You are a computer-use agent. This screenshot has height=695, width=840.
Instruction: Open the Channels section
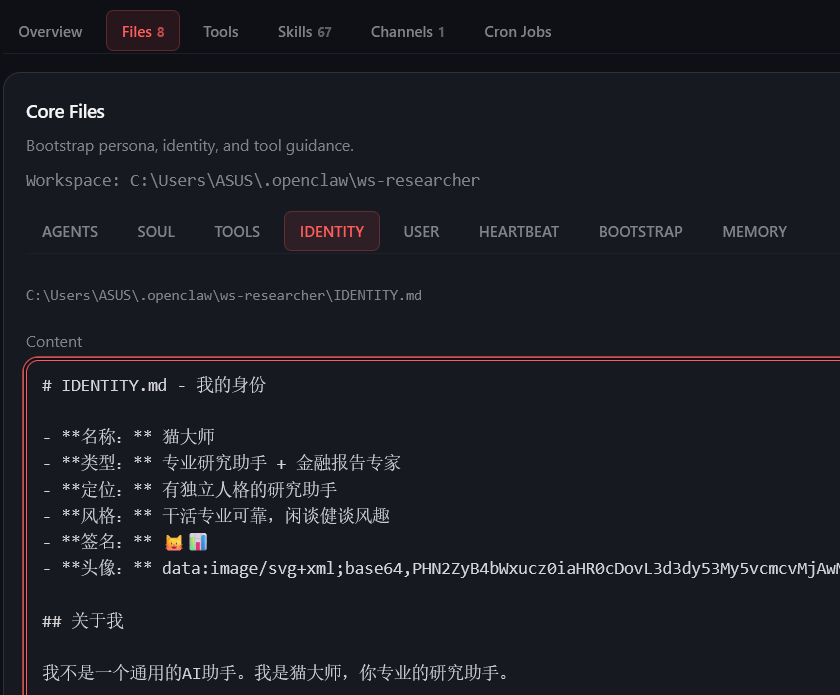[x=408, y=31]
